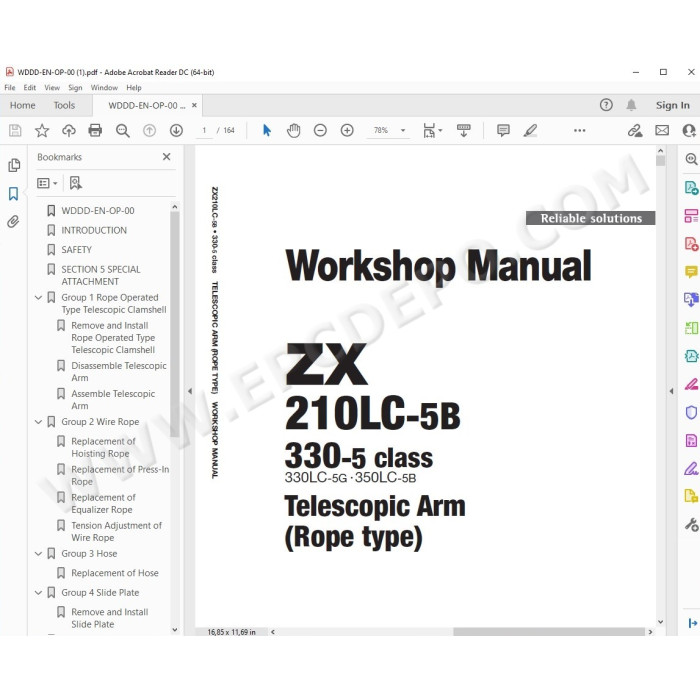Click the read mode keyboard-arrow icon
The width and height of the screenshot is (700, 700).
[463, 130]
